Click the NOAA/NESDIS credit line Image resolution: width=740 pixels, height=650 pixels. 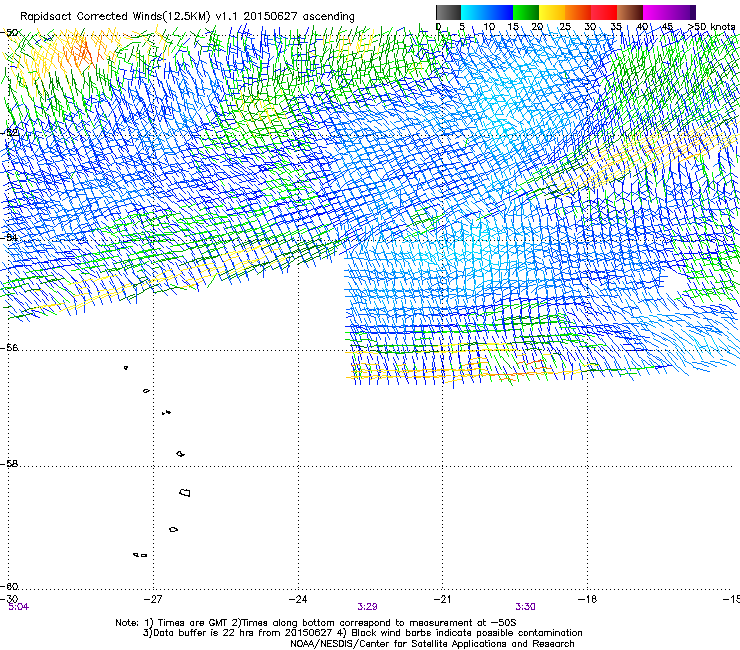(432, 644)
